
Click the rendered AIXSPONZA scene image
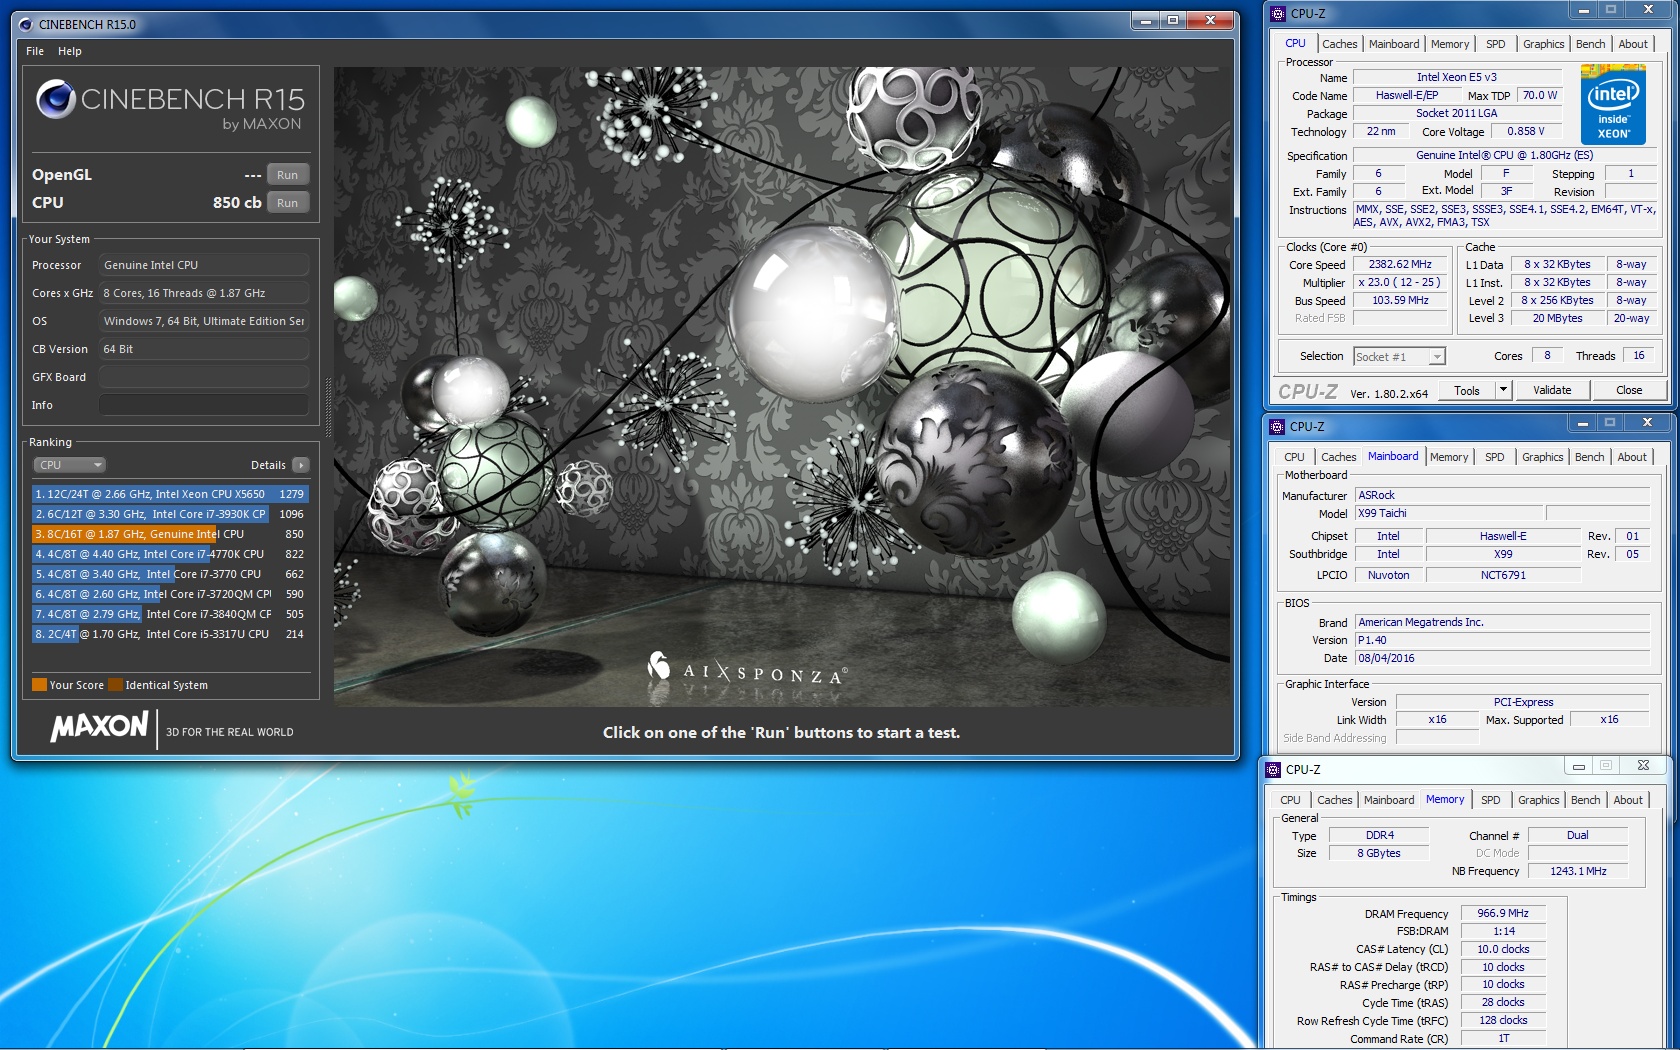pos(783,387)
